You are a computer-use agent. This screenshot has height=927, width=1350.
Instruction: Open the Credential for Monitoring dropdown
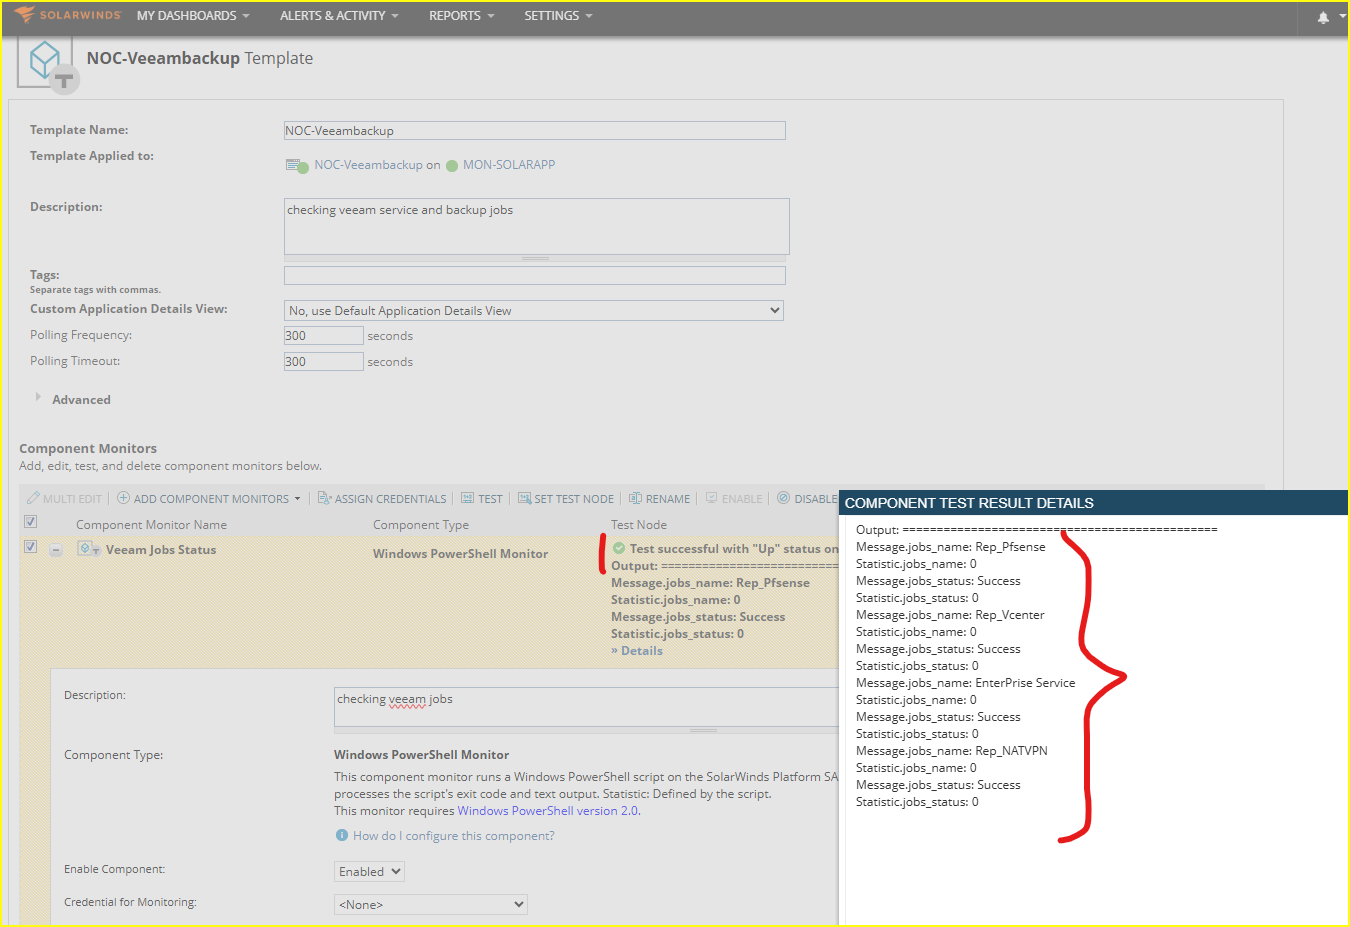click(431, 905)
